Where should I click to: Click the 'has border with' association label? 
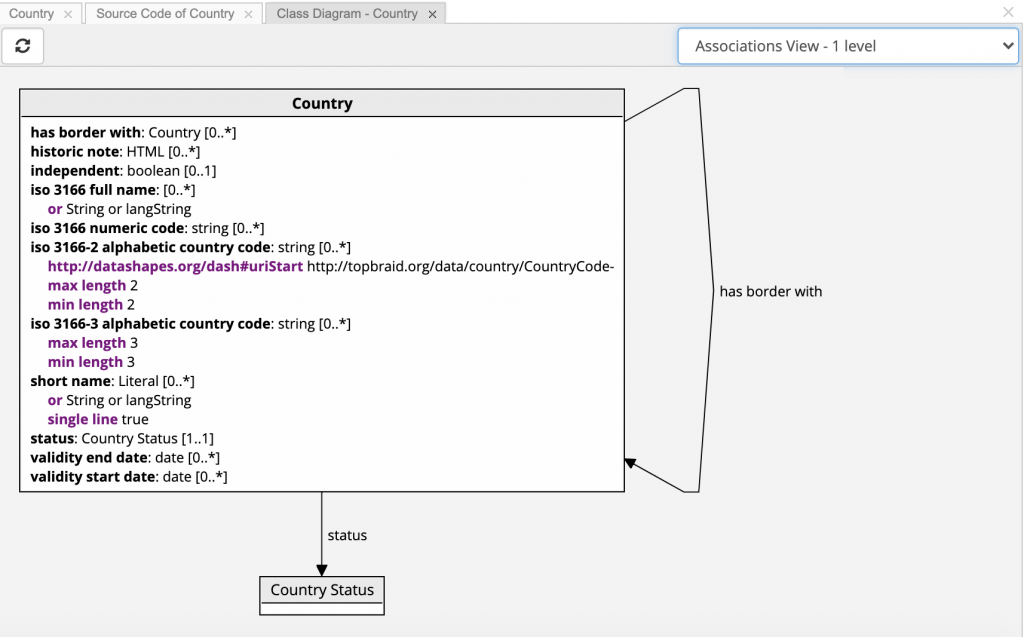771,291
